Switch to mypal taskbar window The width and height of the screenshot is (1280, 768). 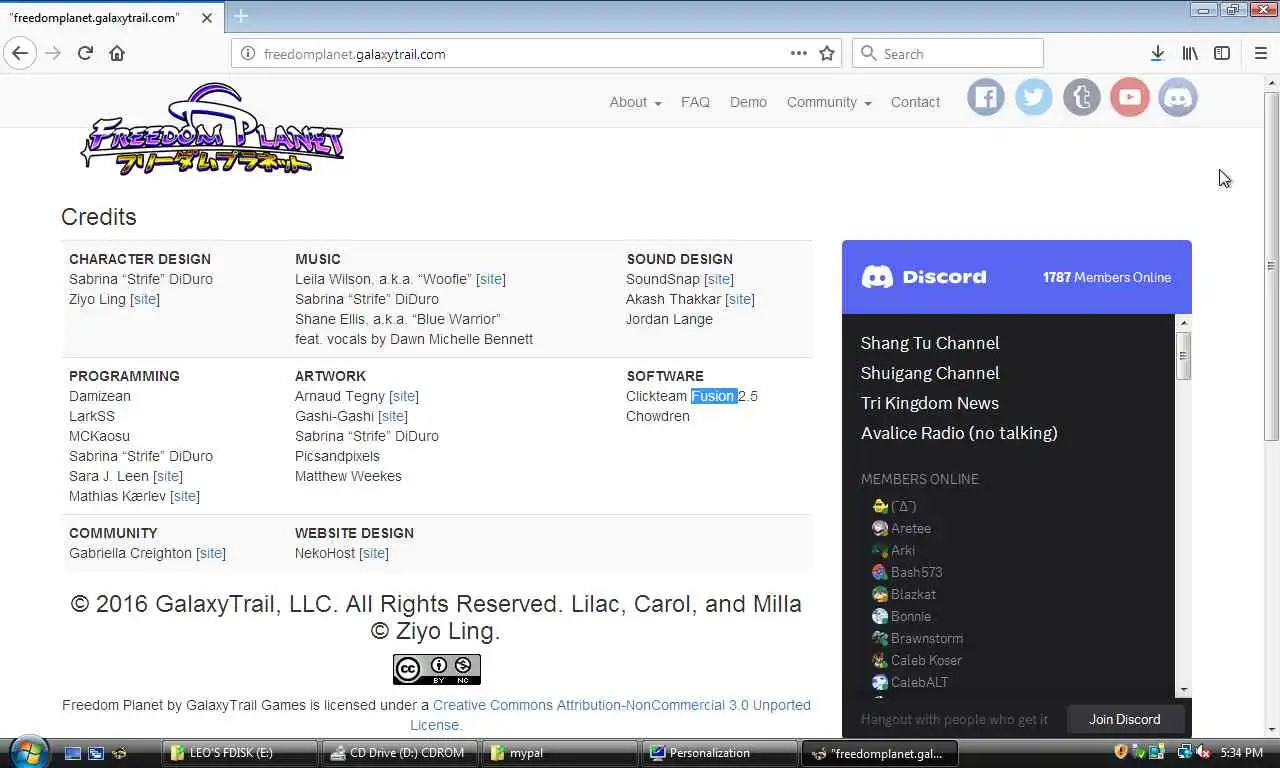[x=559, y=753]
